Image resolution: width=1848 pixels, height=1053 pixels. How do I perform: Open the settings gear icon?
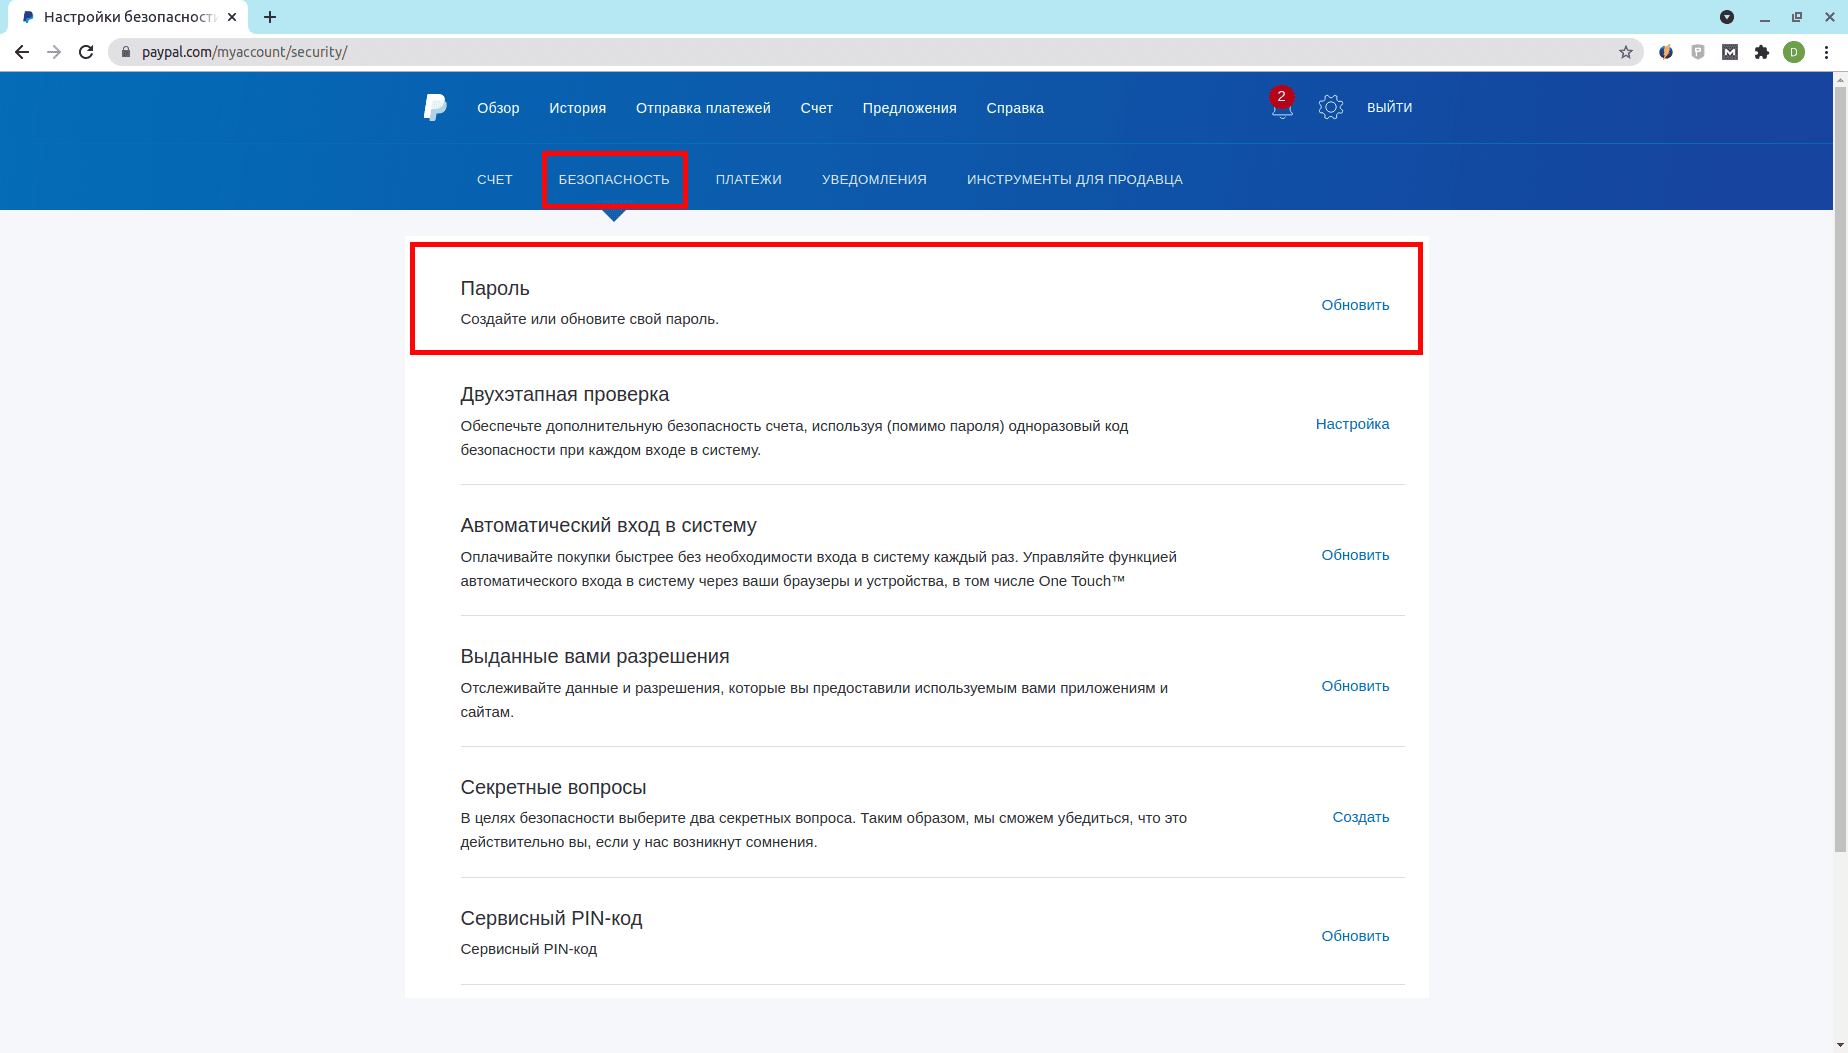coord(1330,107)
